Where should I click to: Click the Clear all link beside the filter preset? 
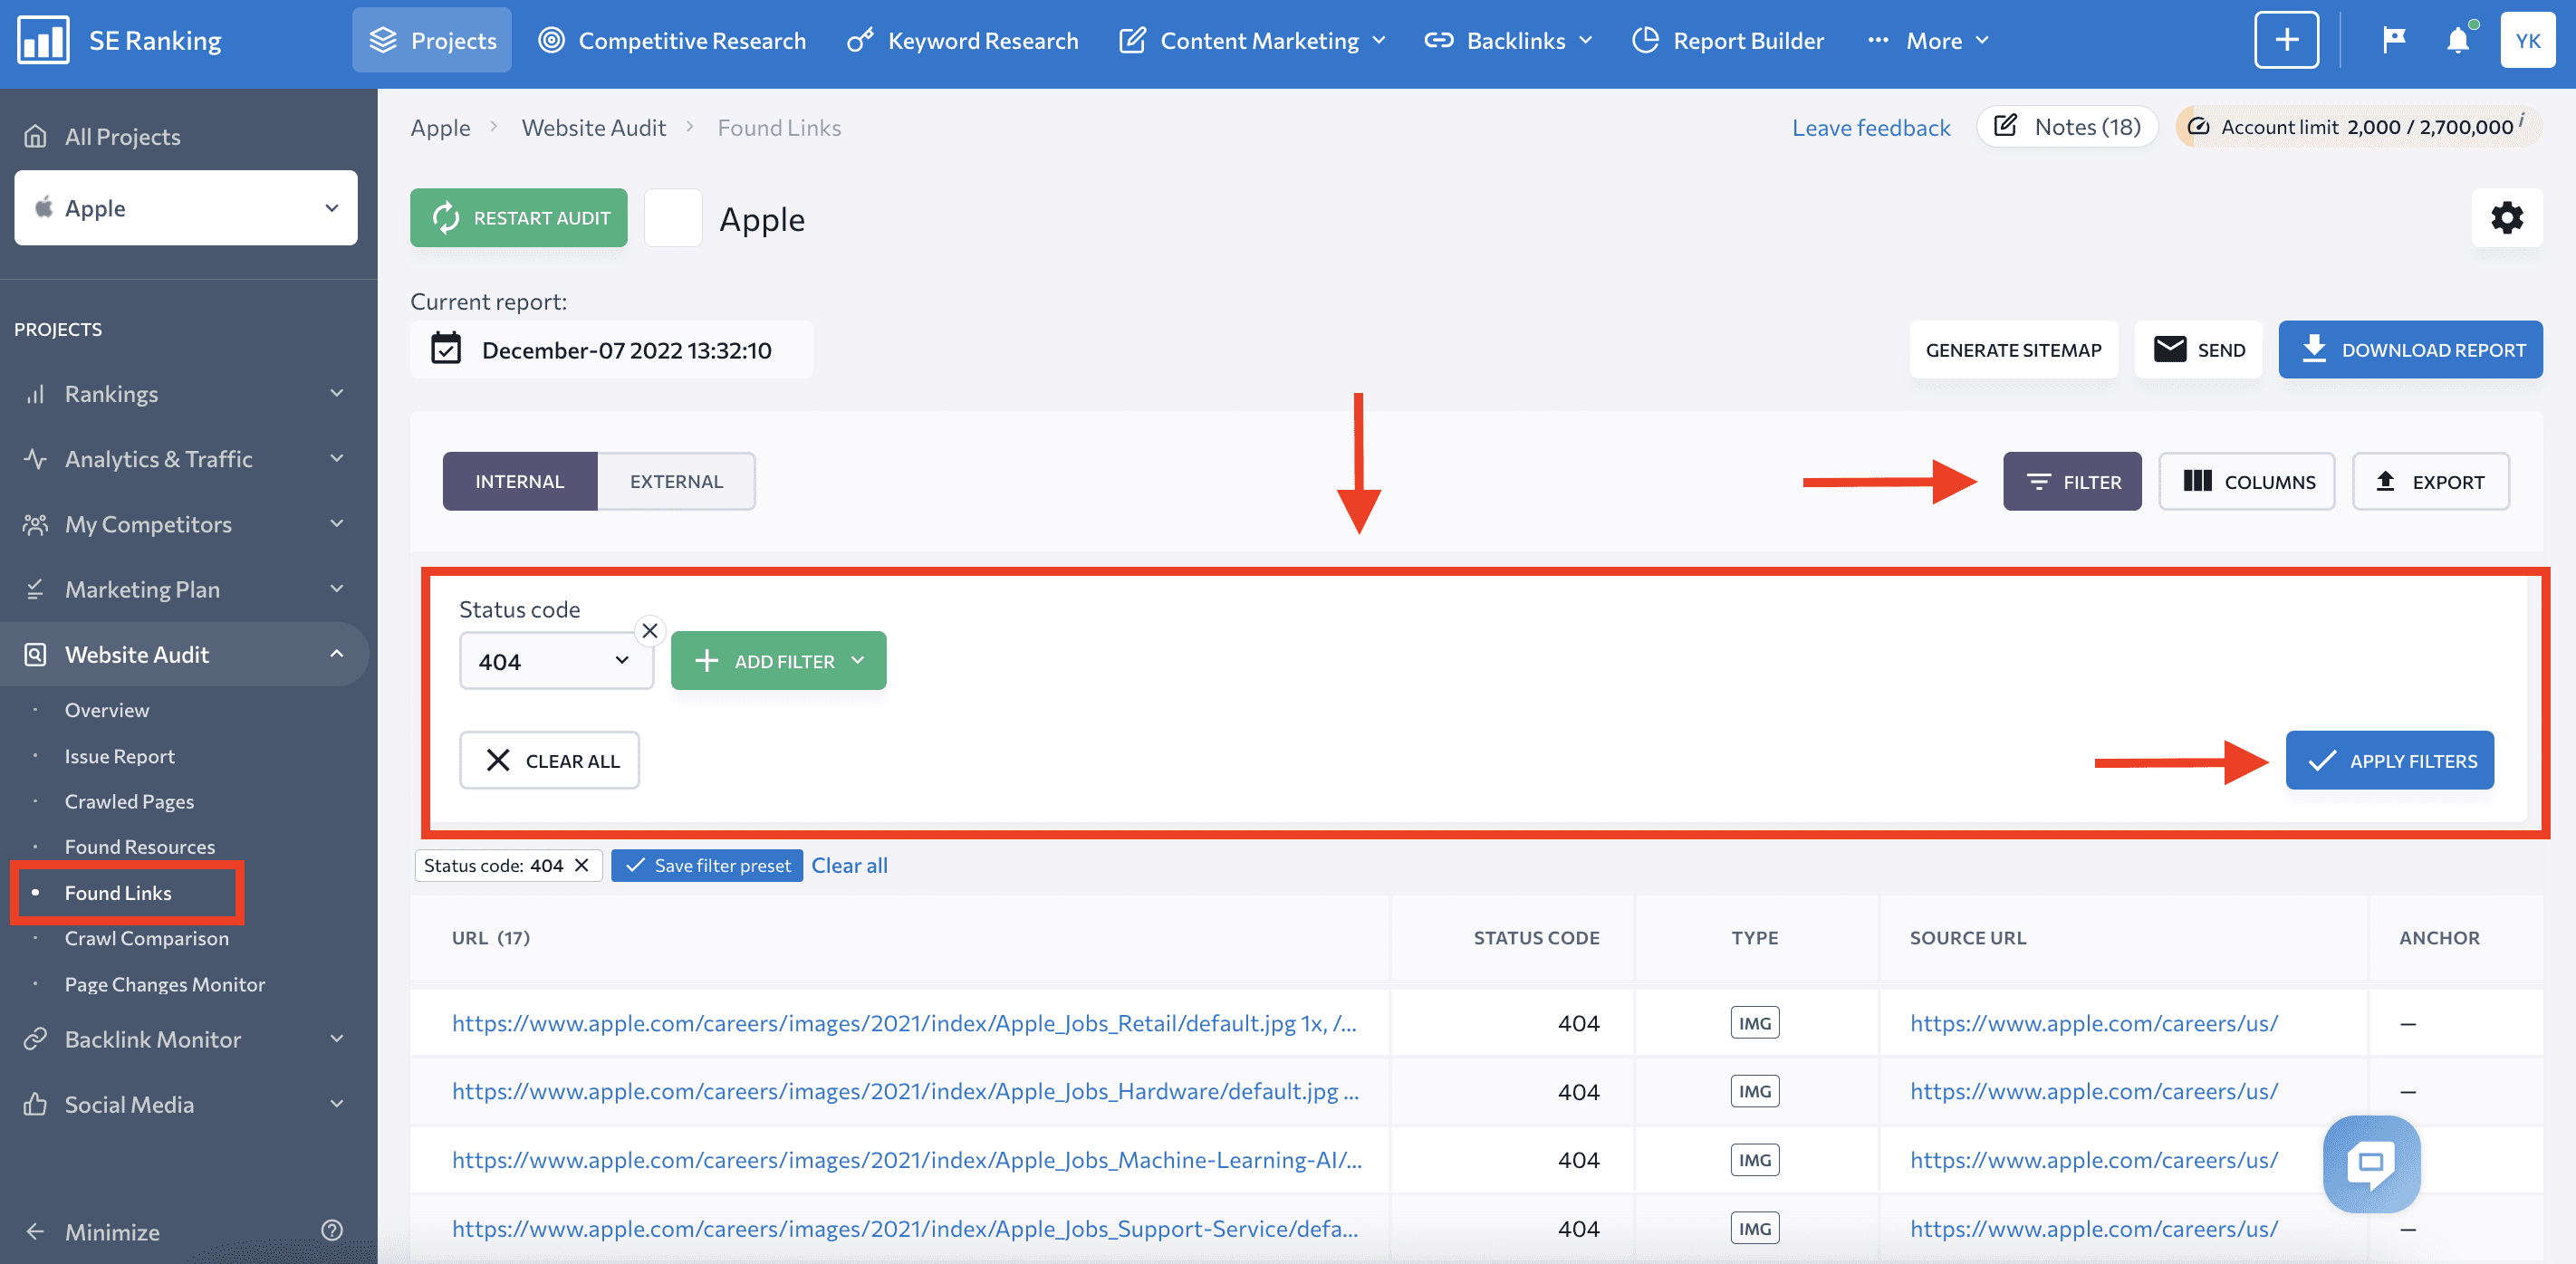coord(849,865)
